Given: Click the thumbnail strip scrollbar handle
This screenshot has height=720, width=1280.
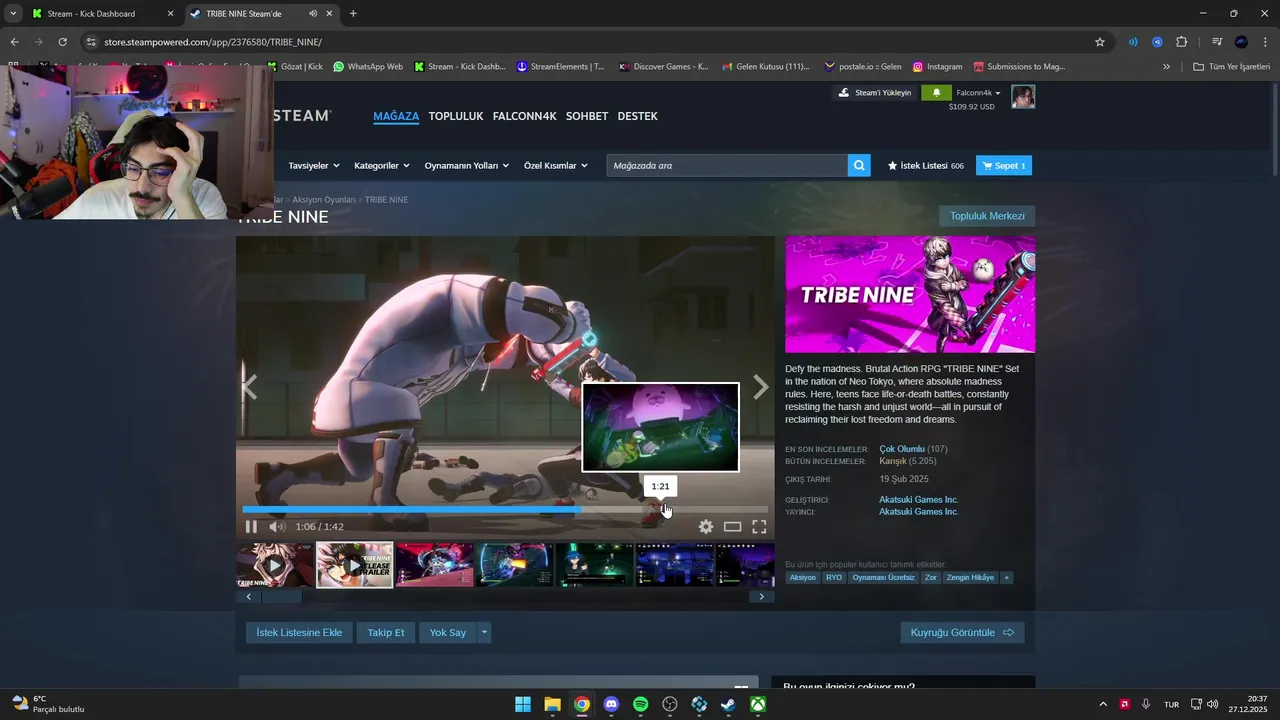Looking at the screenshot, I should click(281, 597).
